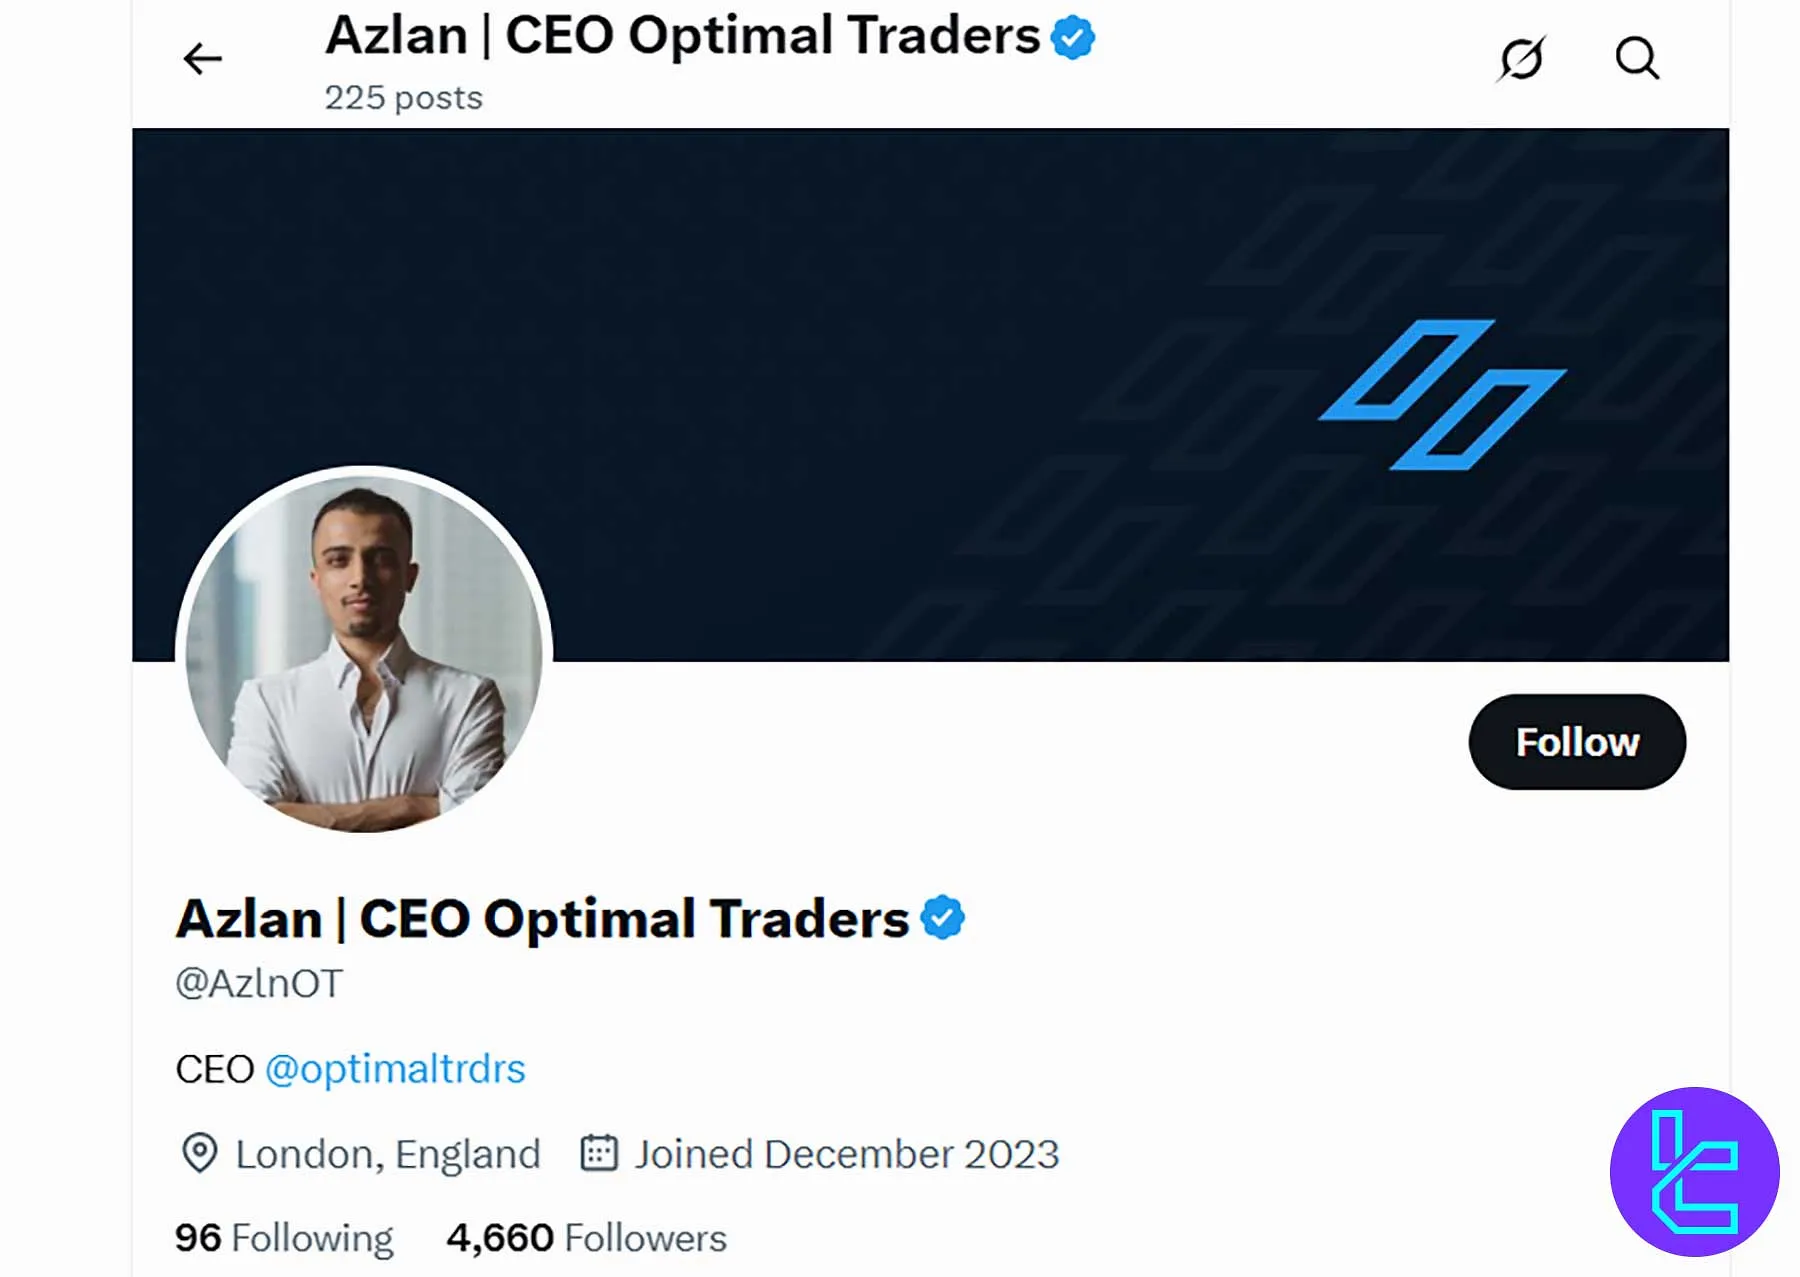Open the @optimaltrdrs profile link
Viewport: 1800px width, 1277px height.
pyautogui.click(x=396, y=1068)
